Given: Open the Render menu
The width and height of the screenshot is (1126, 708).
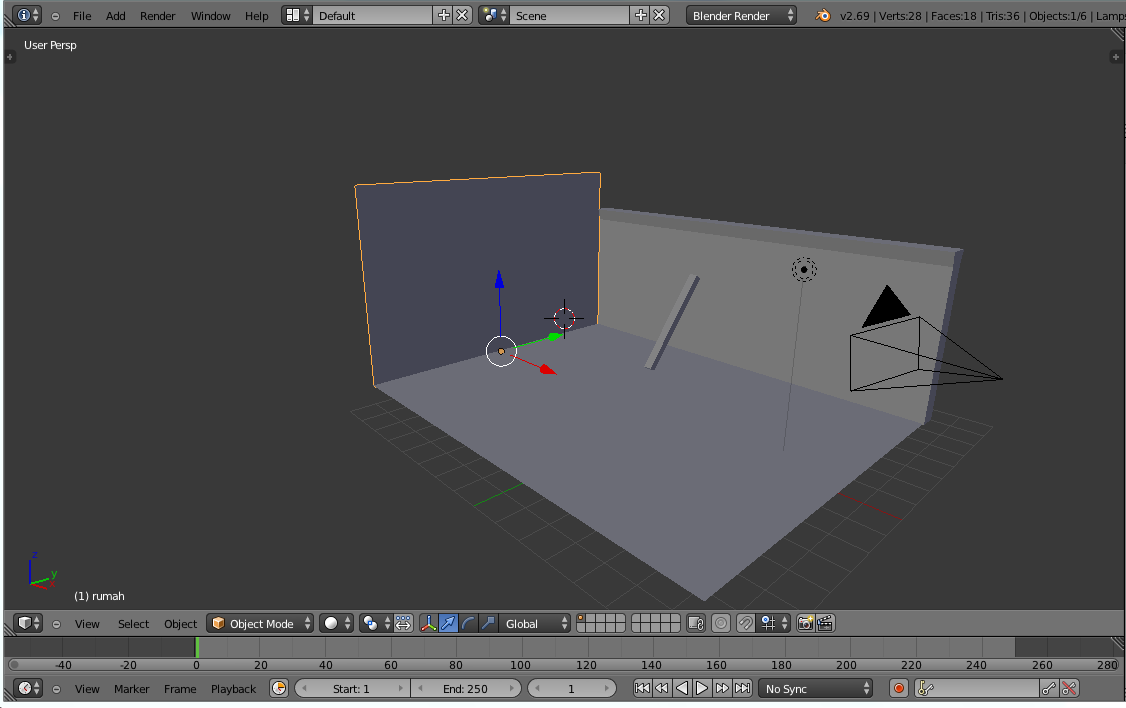Looking at the screenshot, I should click(x=157, y=15).
